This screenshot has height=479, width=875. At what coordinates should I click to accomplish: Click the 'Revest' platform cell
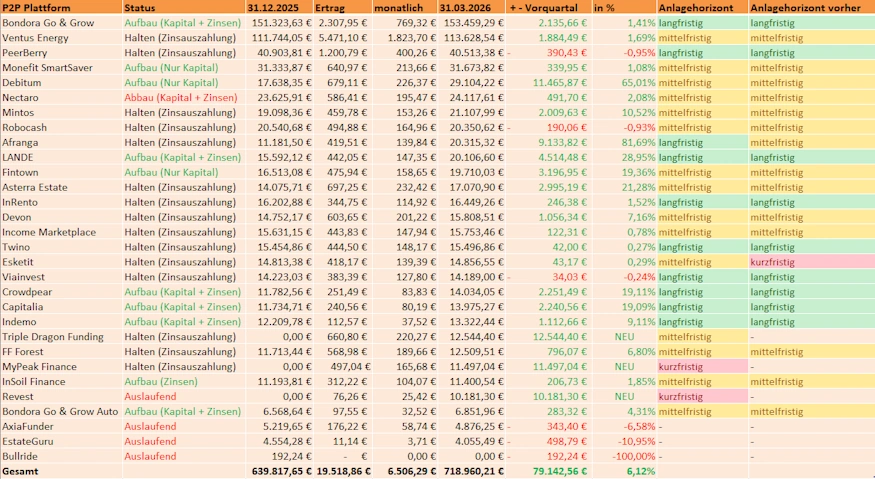[61, 396]
